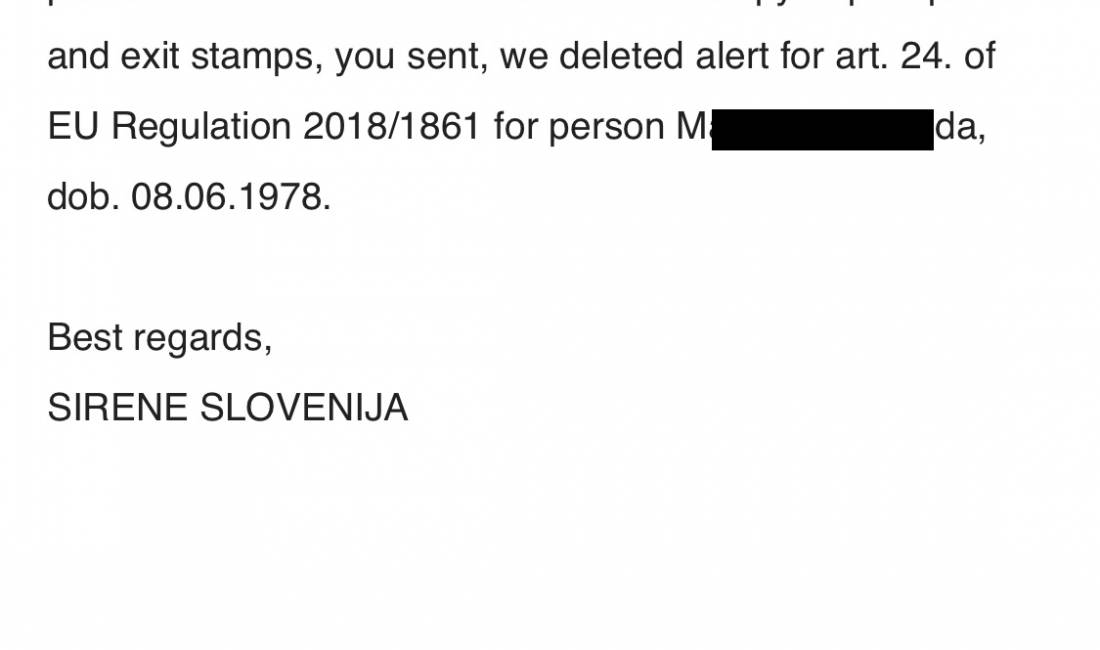Click the word stamps
Image resolution: width=1100 pixels, height=650 pixels.
point(253,59)
